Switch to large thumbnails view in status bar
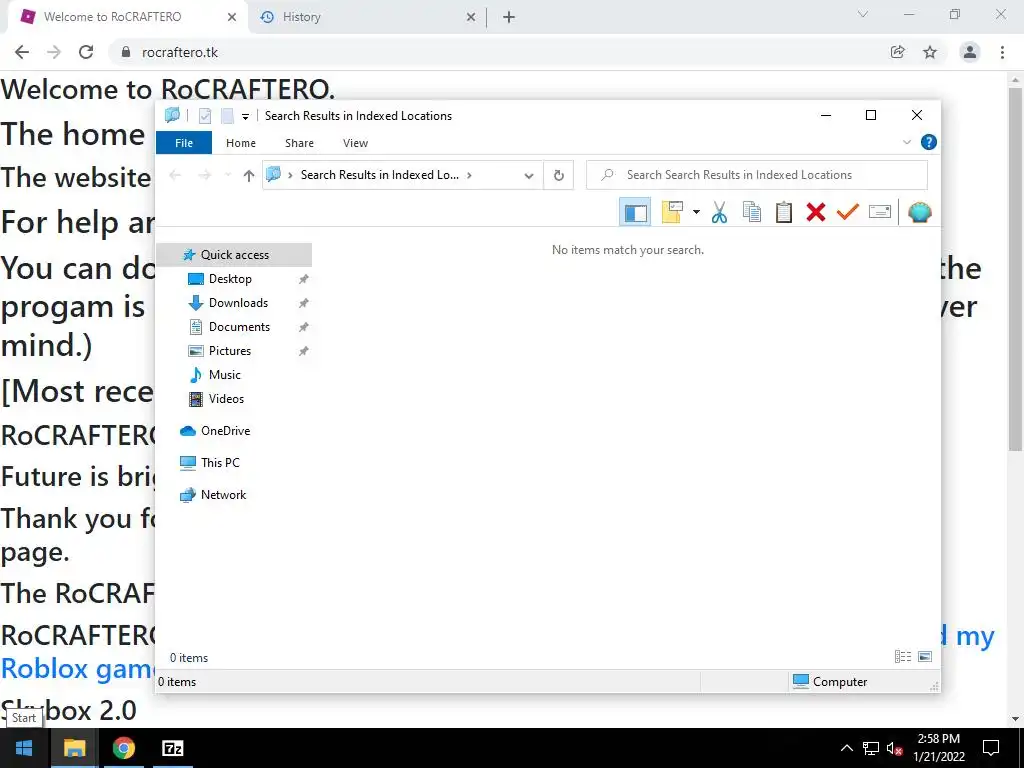 pos(925,657)
